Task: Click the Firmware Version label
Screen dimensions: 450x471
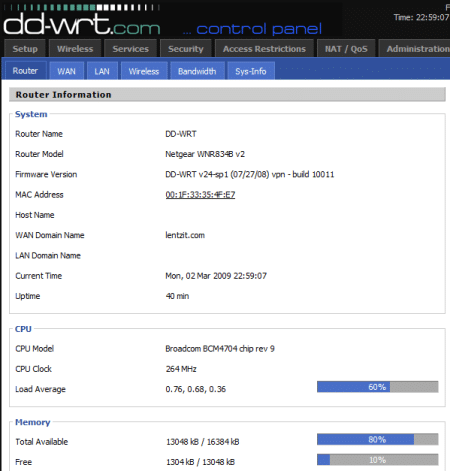Action: tap(46, 174)
